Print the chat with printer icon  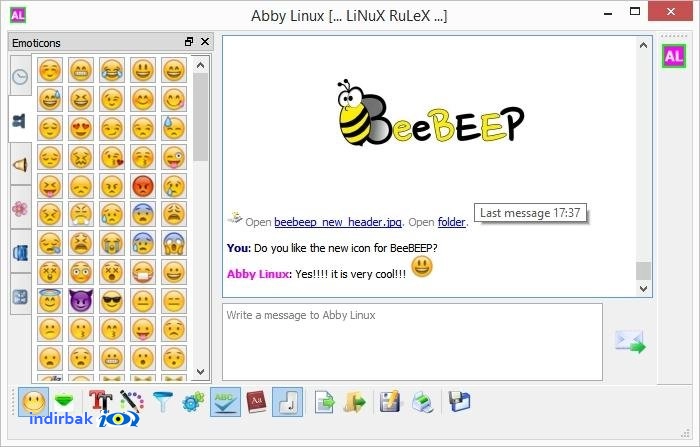[x=422, y=402]
